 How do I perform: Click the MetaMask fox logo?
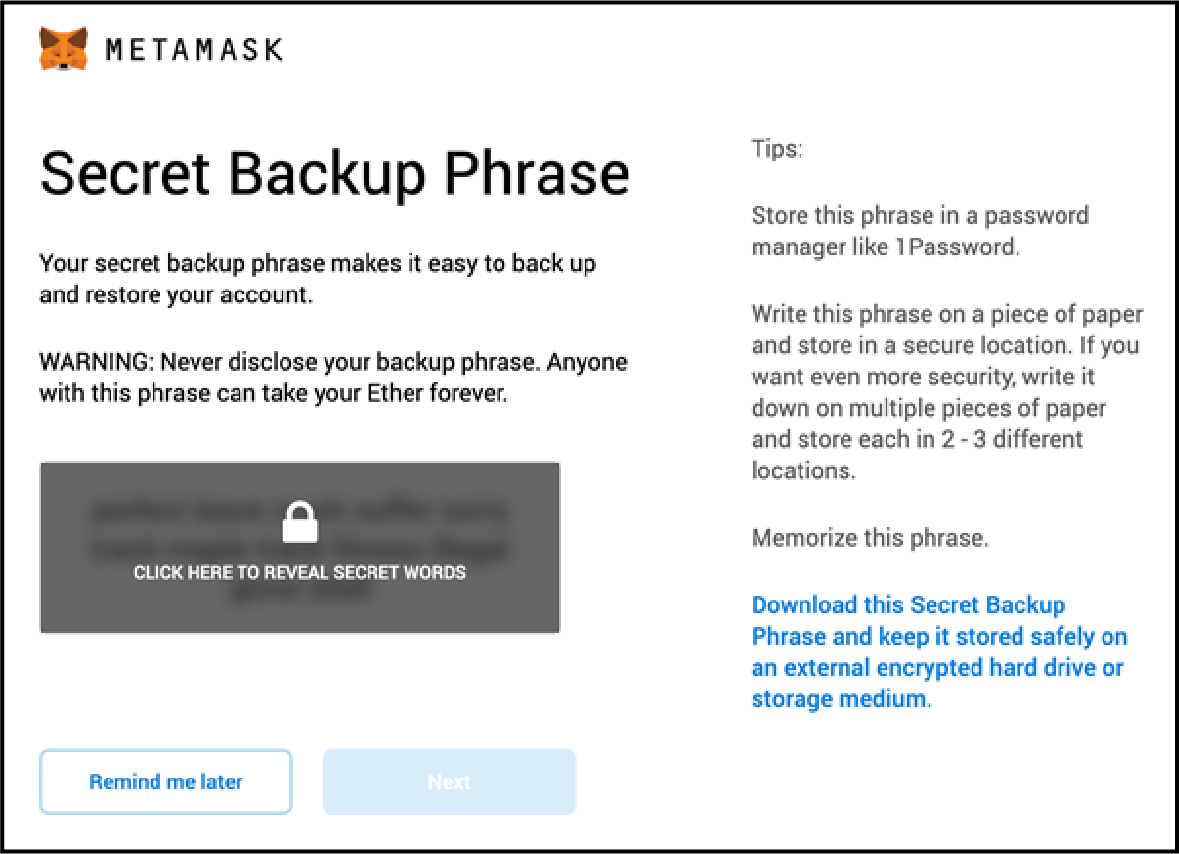[63, 49]
